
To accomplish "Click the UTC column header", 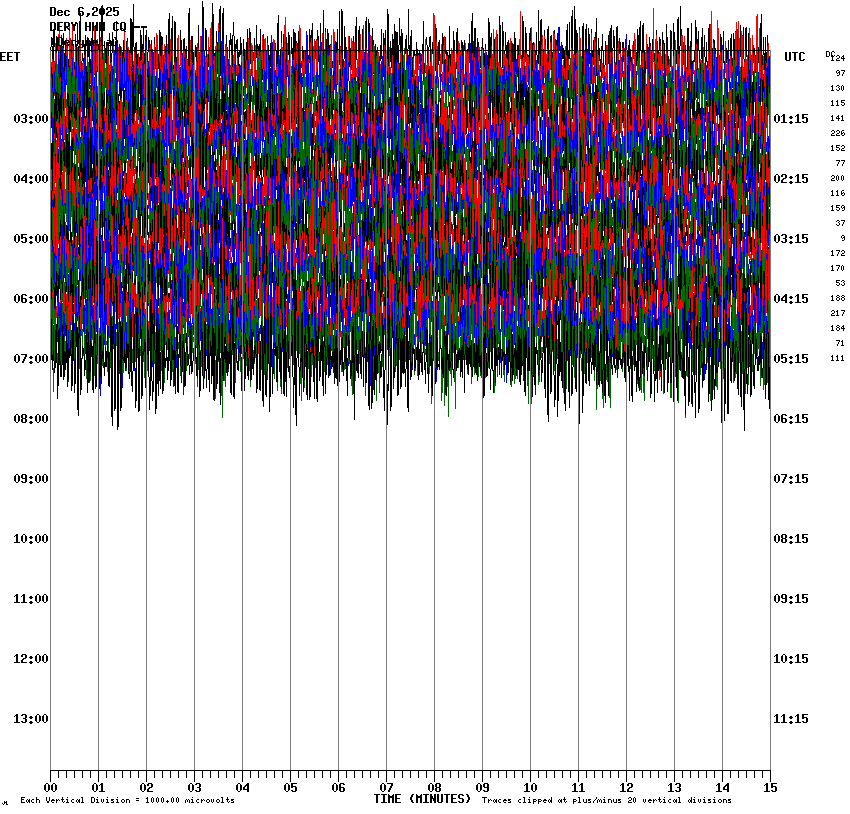I will click(x=794, y=57).
